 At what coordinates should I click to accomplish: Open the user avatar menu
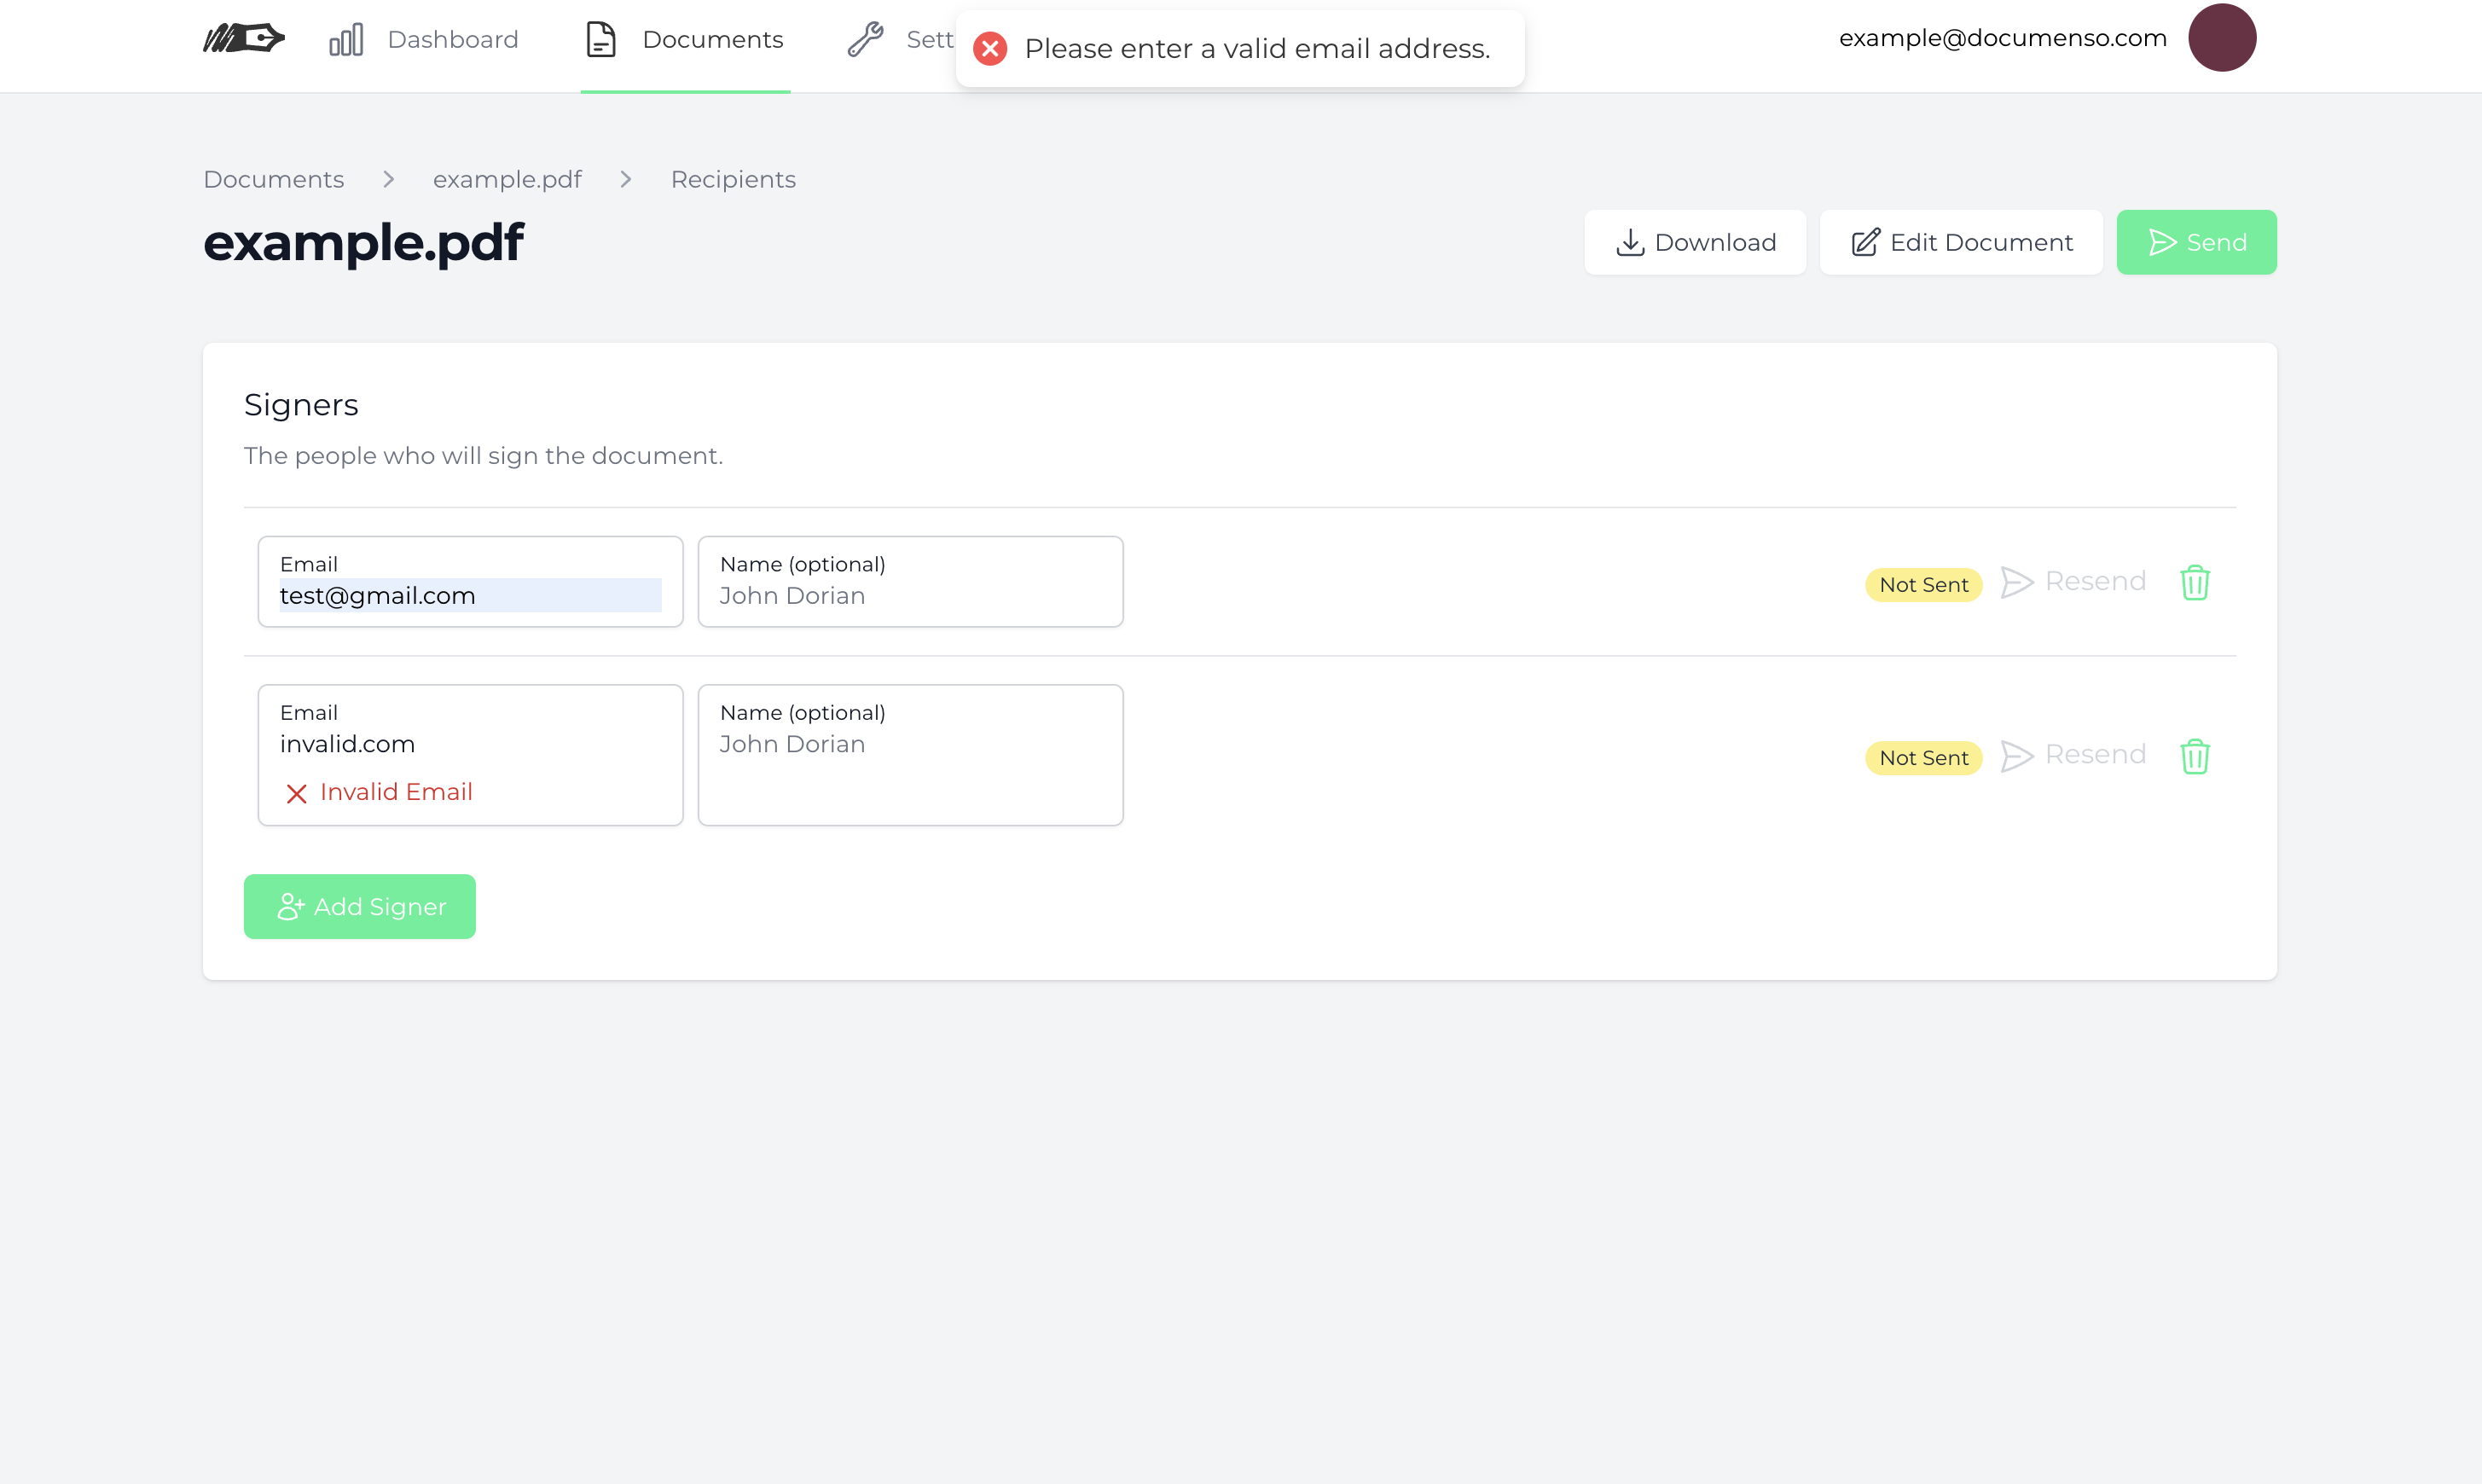(2221, 38)
